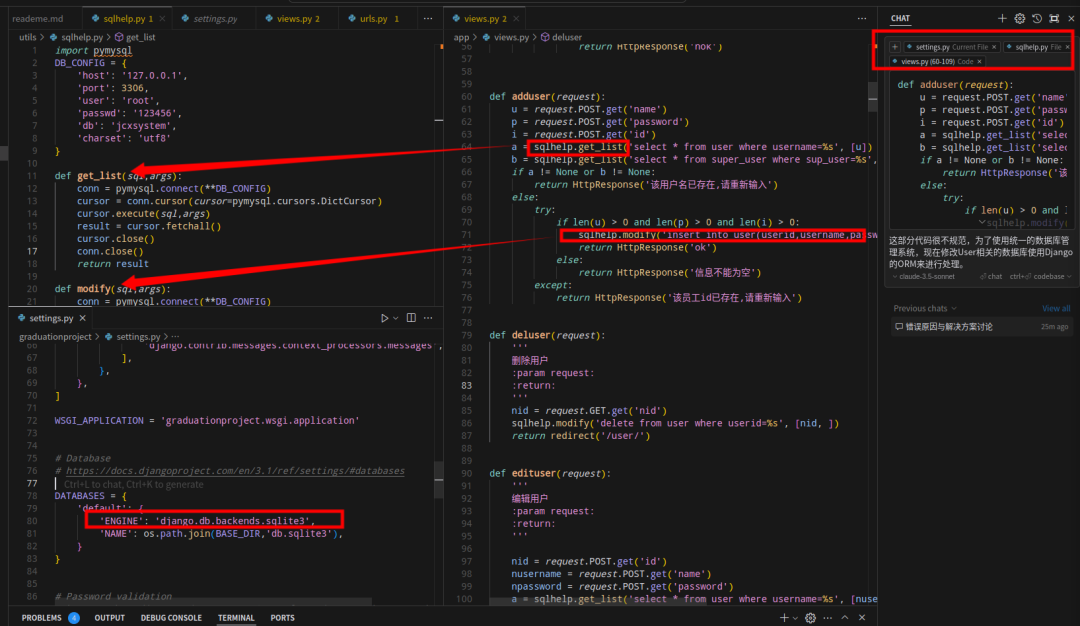Screen dimensions: 1080x626
Task: Add context with the plus button in chat input
Action: click(895, 47)
